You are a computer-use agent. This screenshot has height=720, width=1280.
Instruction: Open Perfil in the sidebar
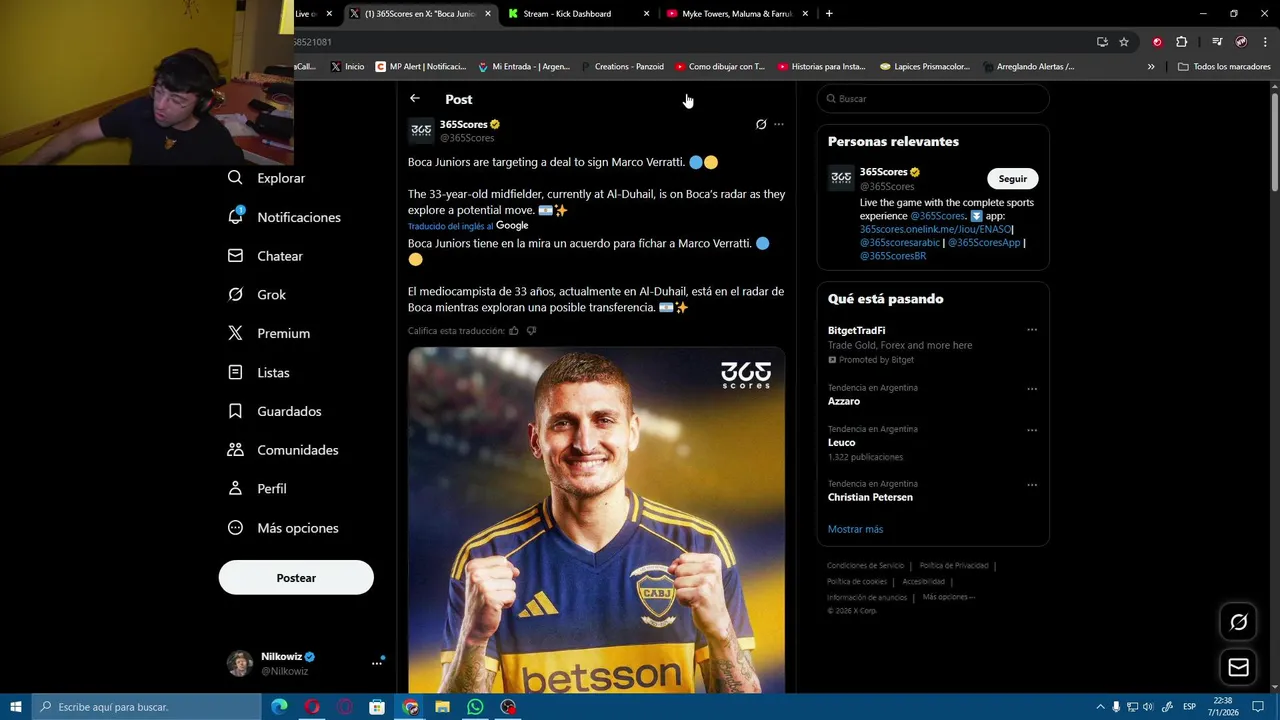pos(258,489)
